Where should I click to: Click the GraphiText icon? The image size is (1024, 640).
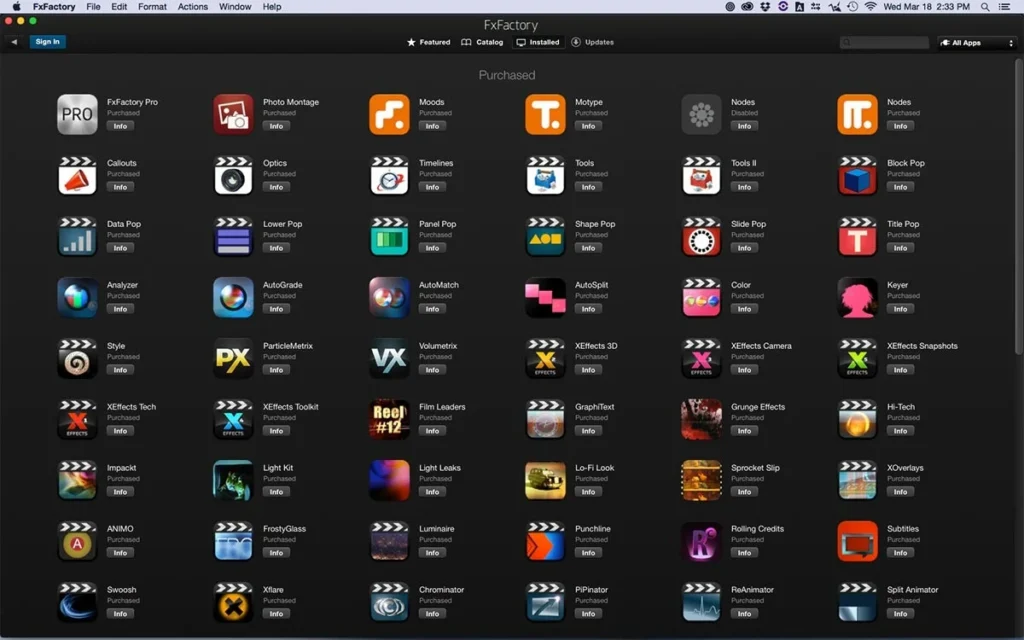pyautogui.click(x=545, y=419)
